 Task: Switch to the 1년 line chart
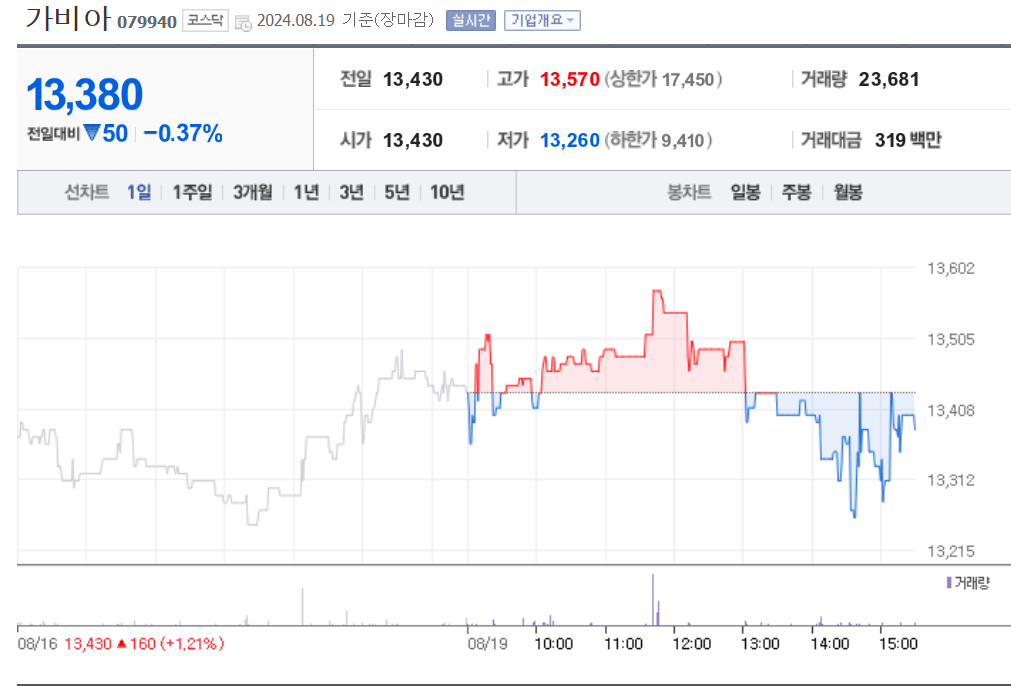pyautogui.click(x=306, y=192)
